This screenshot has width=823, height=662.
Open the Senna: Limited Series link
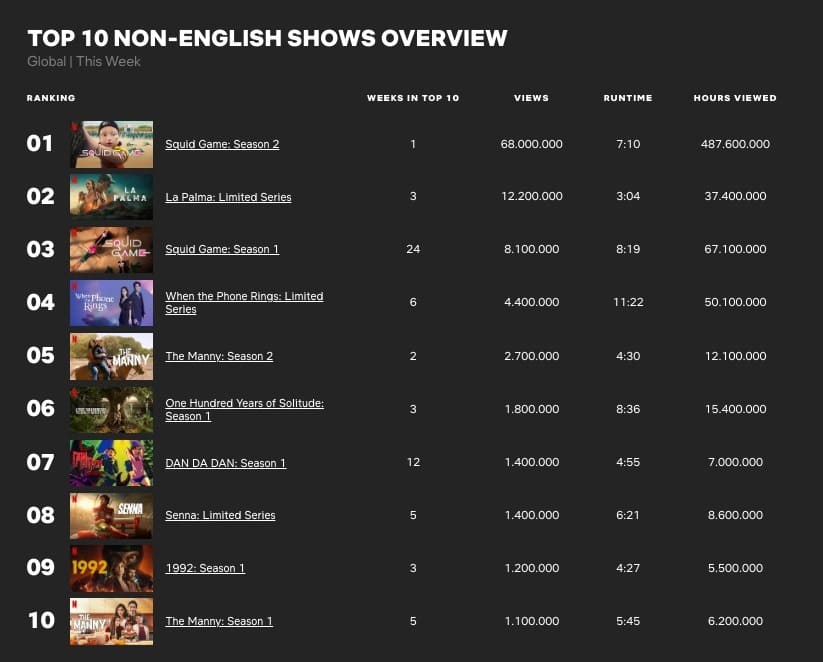coord(220,516)
